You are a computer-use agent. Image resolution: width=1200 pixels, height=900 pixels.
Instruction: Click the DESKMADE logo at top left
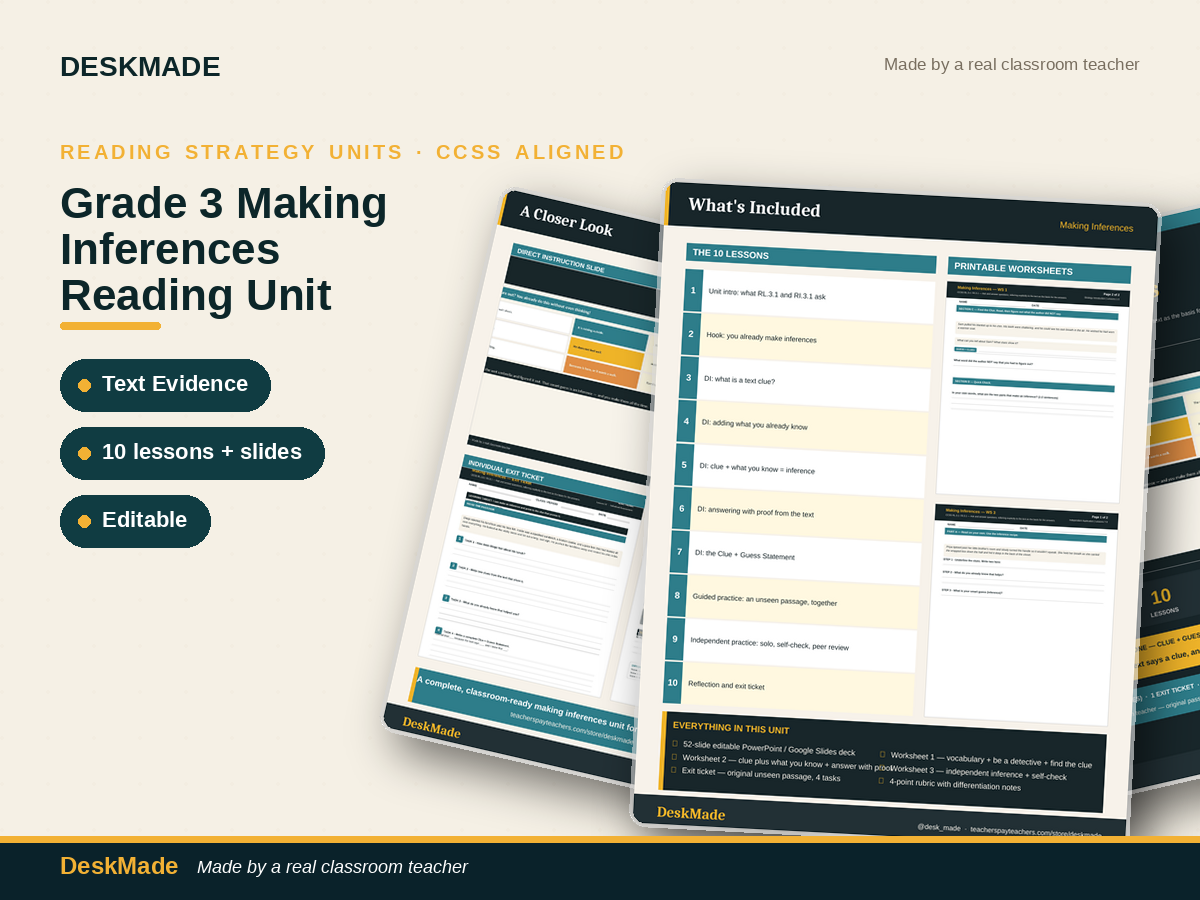click(140, 67)
